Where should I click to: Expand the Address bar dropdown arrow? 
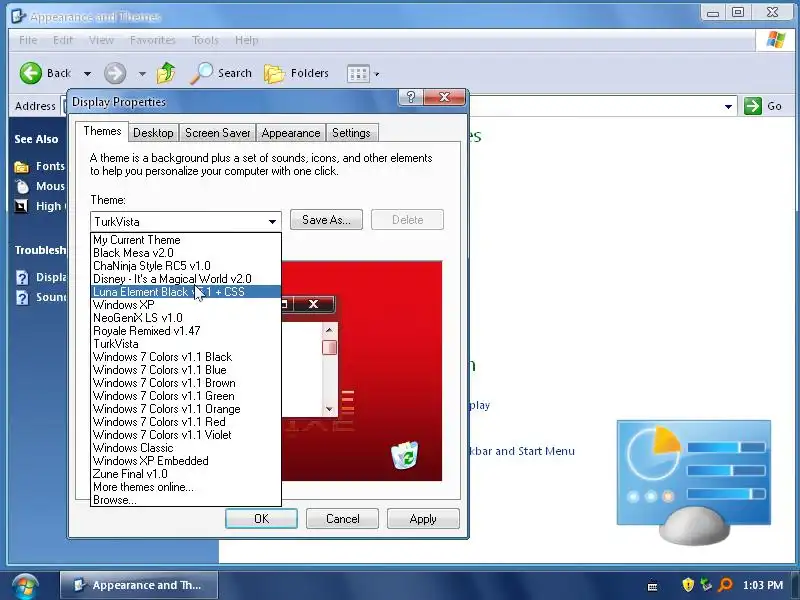(x=728, y=106)
